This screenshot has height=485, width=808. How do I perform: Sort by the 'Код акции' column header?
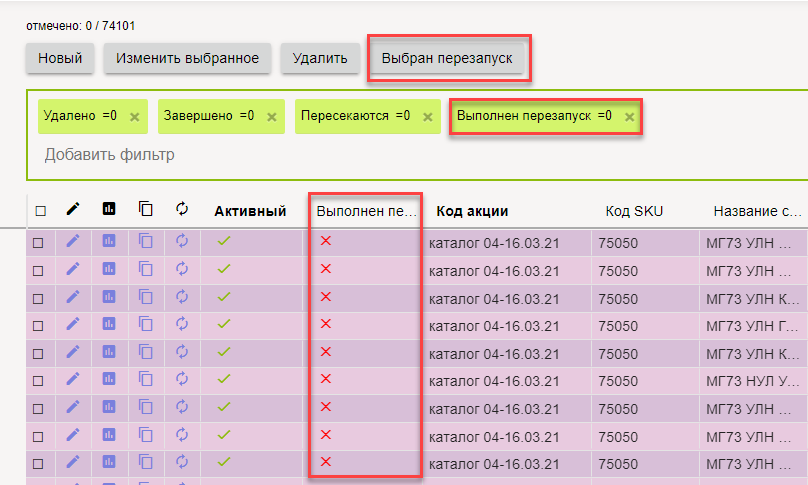click(472, 211)
